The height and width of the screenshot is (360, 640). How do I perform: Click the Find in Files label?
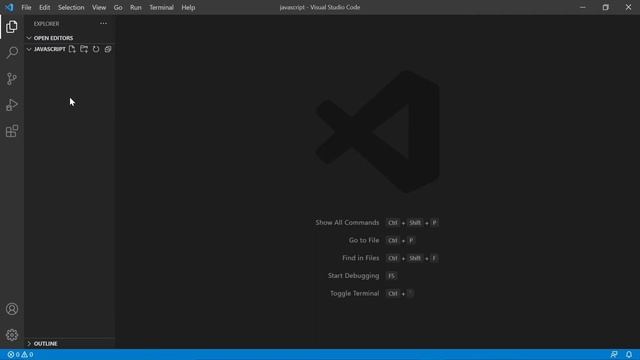click(x=361, y=258)
